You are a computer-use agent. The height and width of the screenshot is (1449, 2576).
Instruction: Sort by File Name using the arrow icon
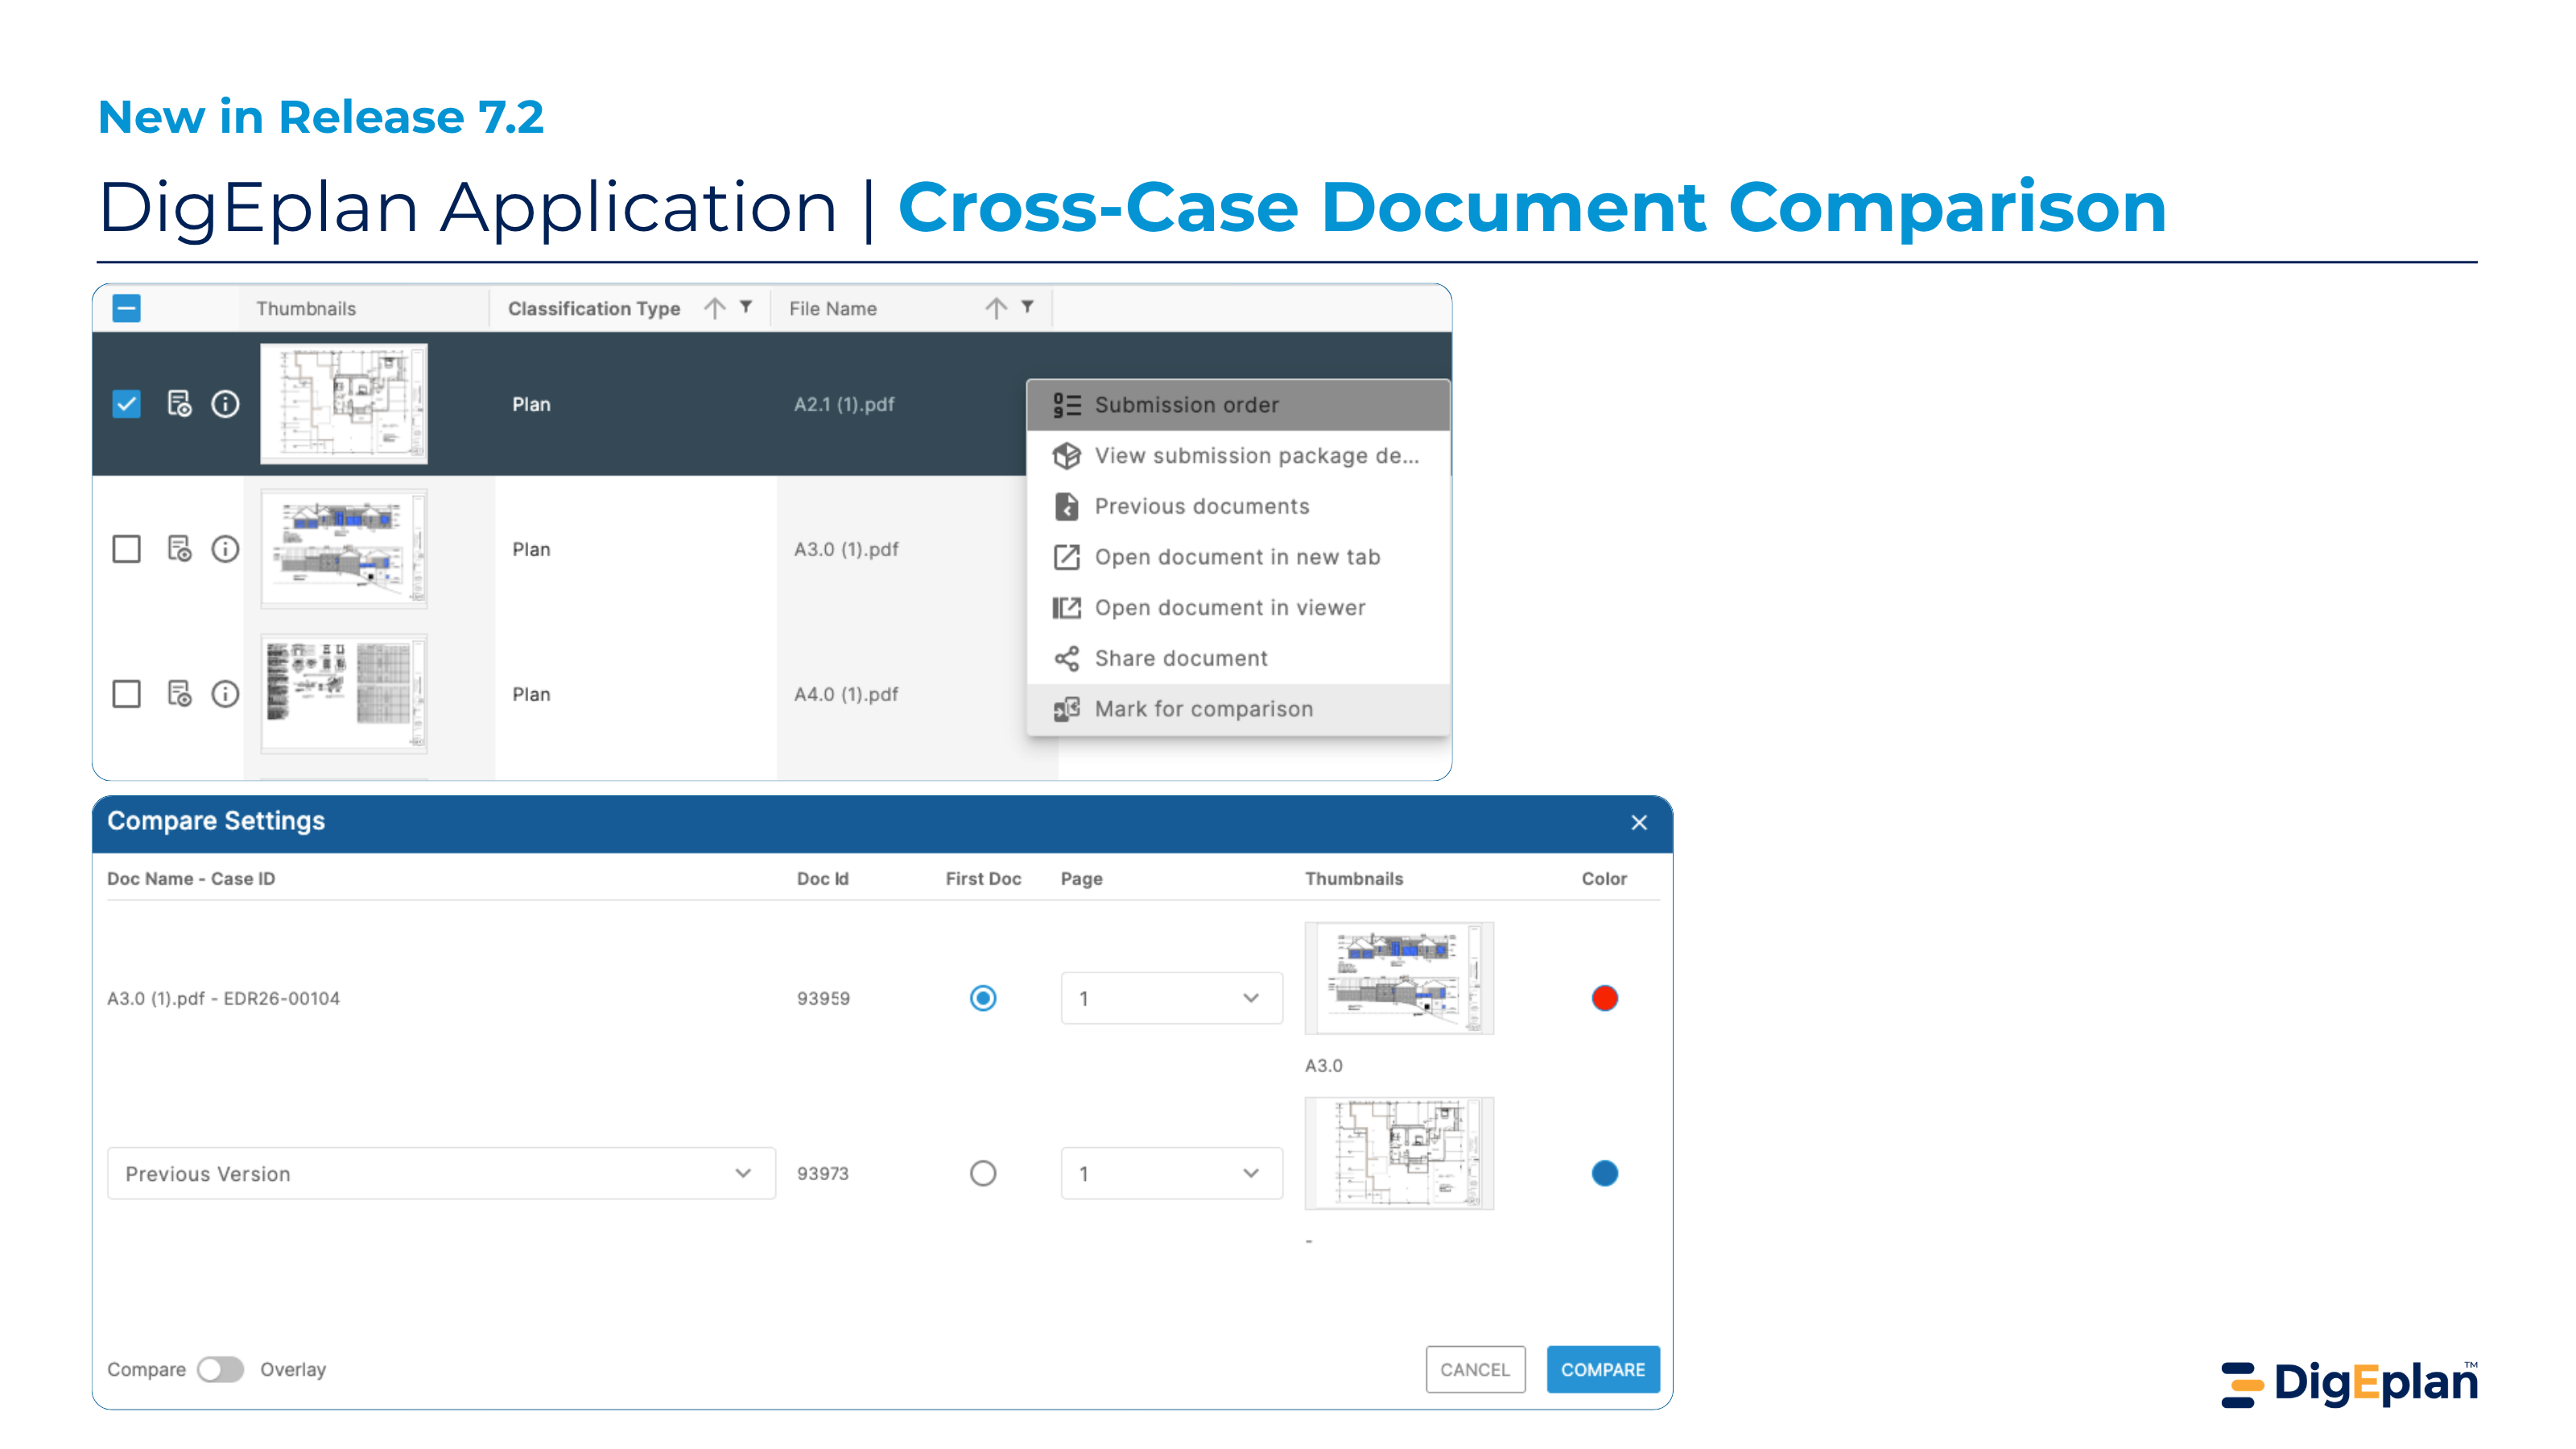(996, 308)
